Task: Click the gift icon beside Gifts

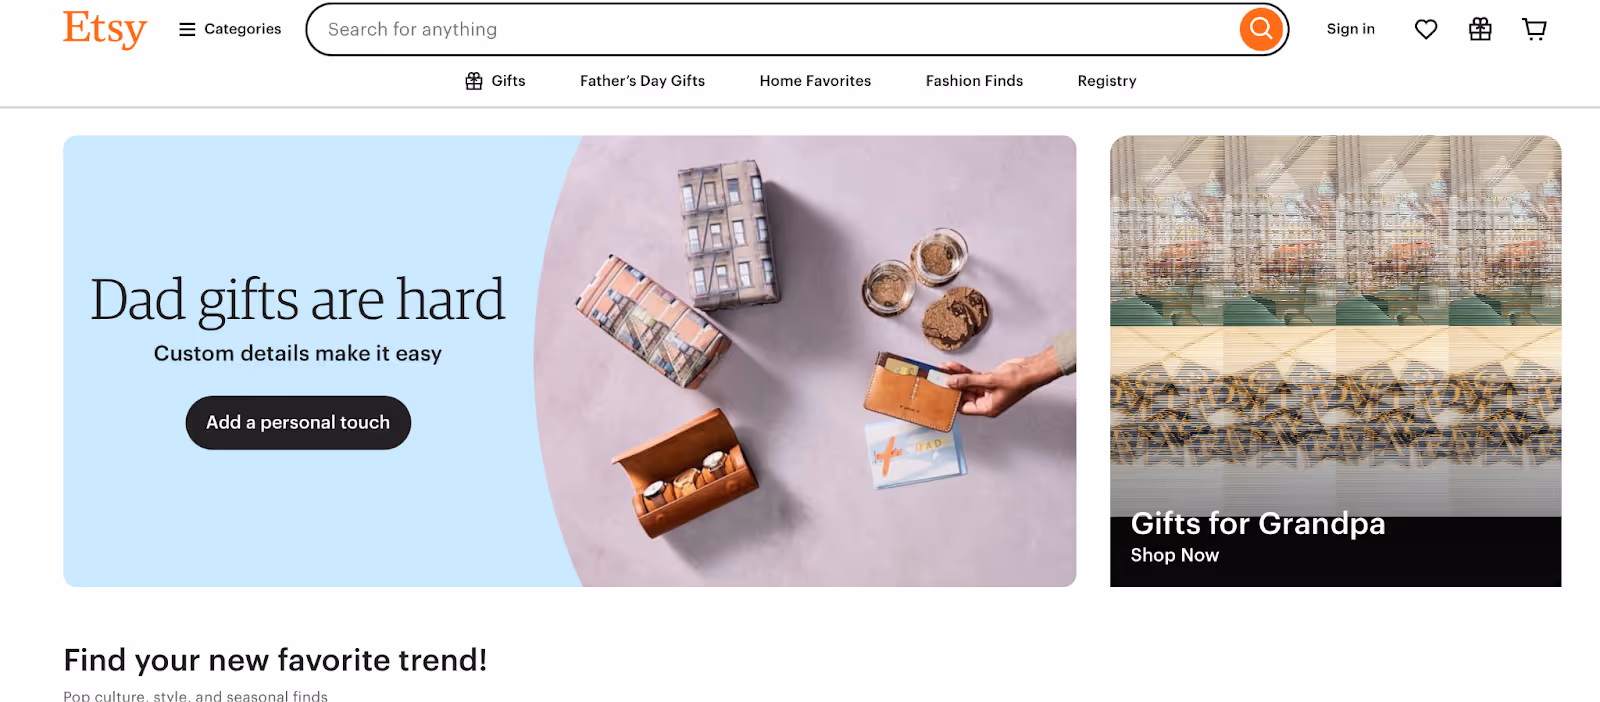Action: [474, 81]
